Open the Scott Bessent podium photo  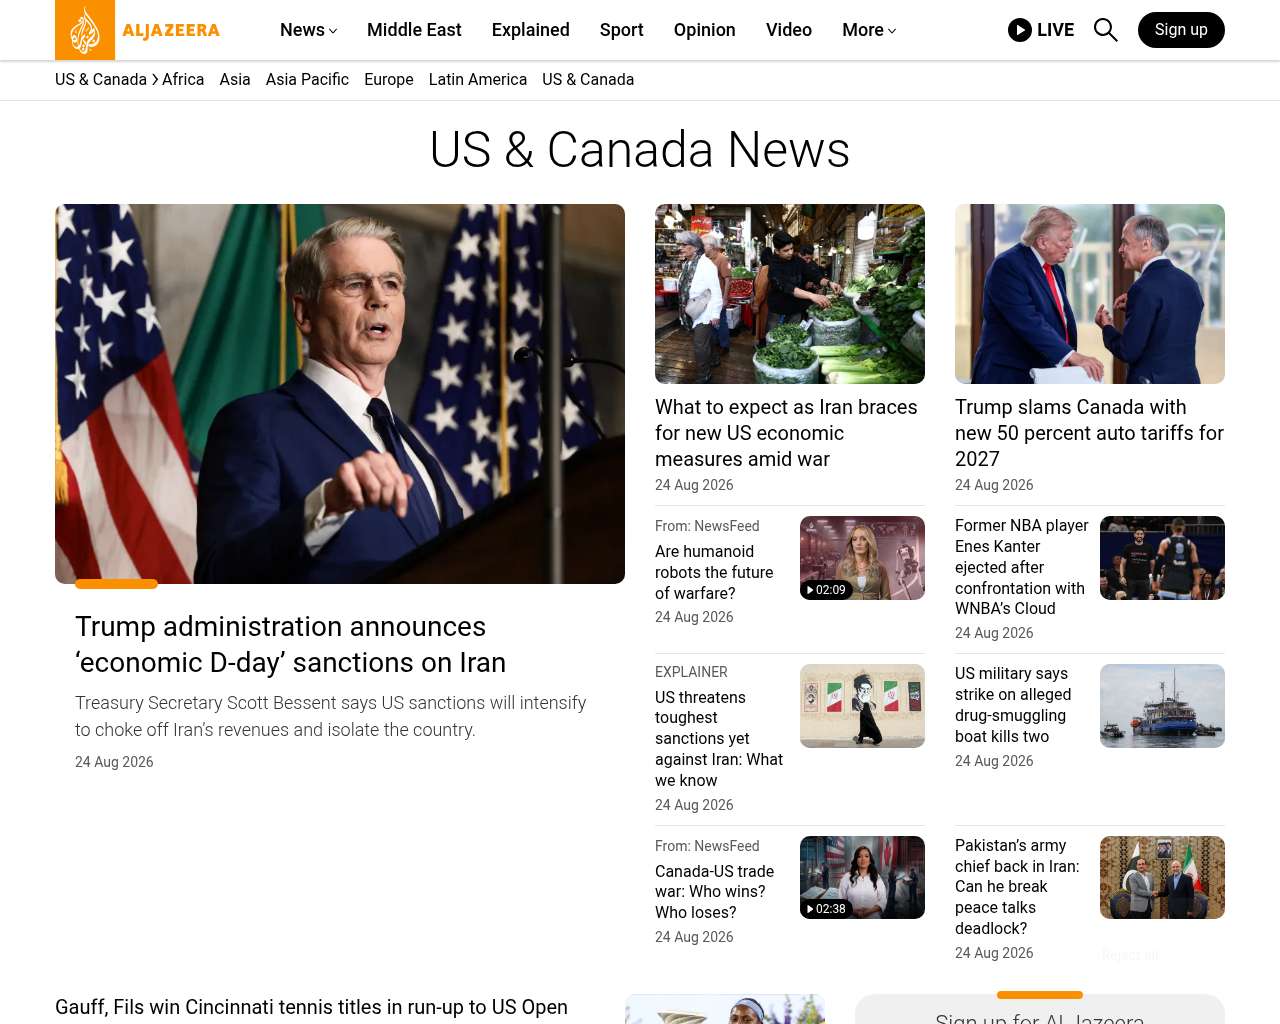click(340, 394)
